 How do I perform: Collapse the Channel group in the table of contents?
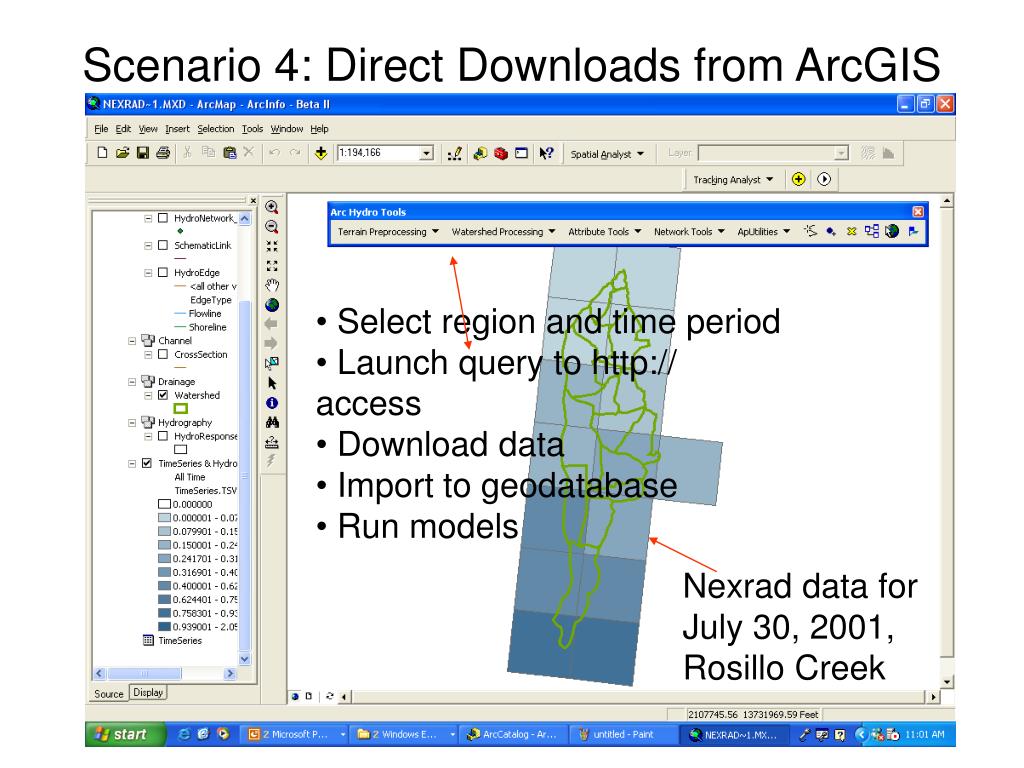[x=132, y=341]
